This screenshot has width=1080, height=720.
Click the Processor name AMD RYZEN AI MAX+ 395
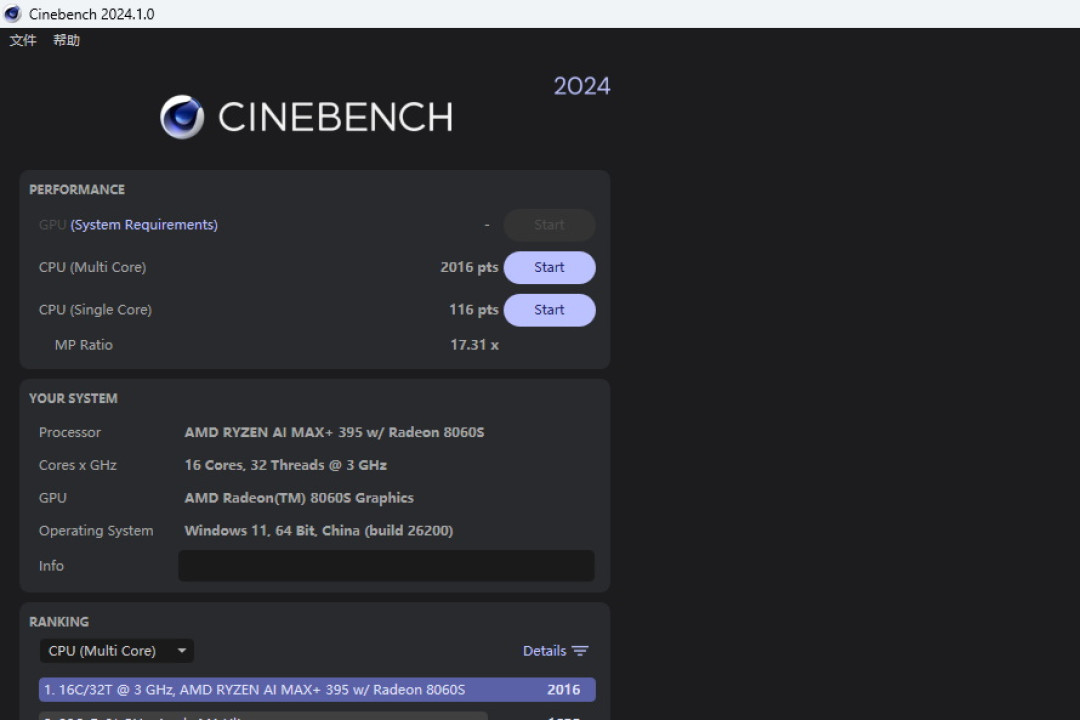[334, 432]
